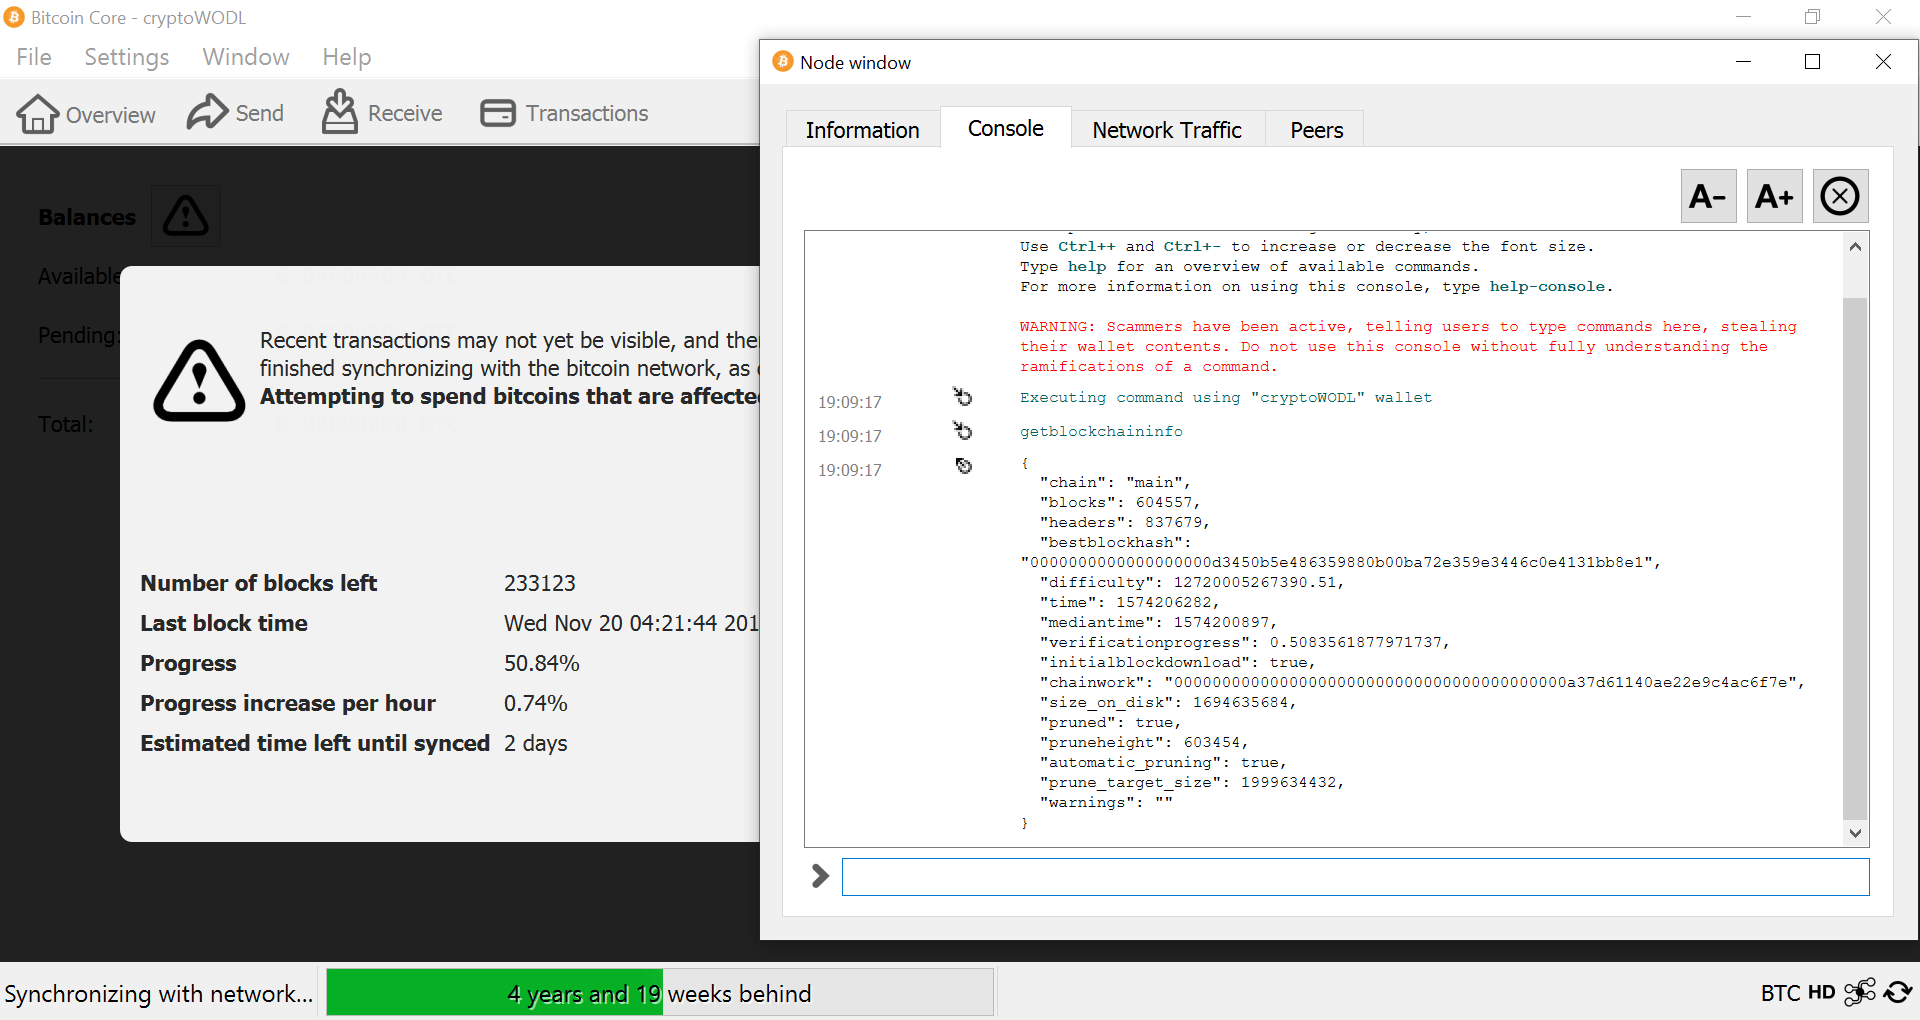Click the reply icon next to JSON output
Viewport: 1920px width, 1020px height.
(963, 466)
